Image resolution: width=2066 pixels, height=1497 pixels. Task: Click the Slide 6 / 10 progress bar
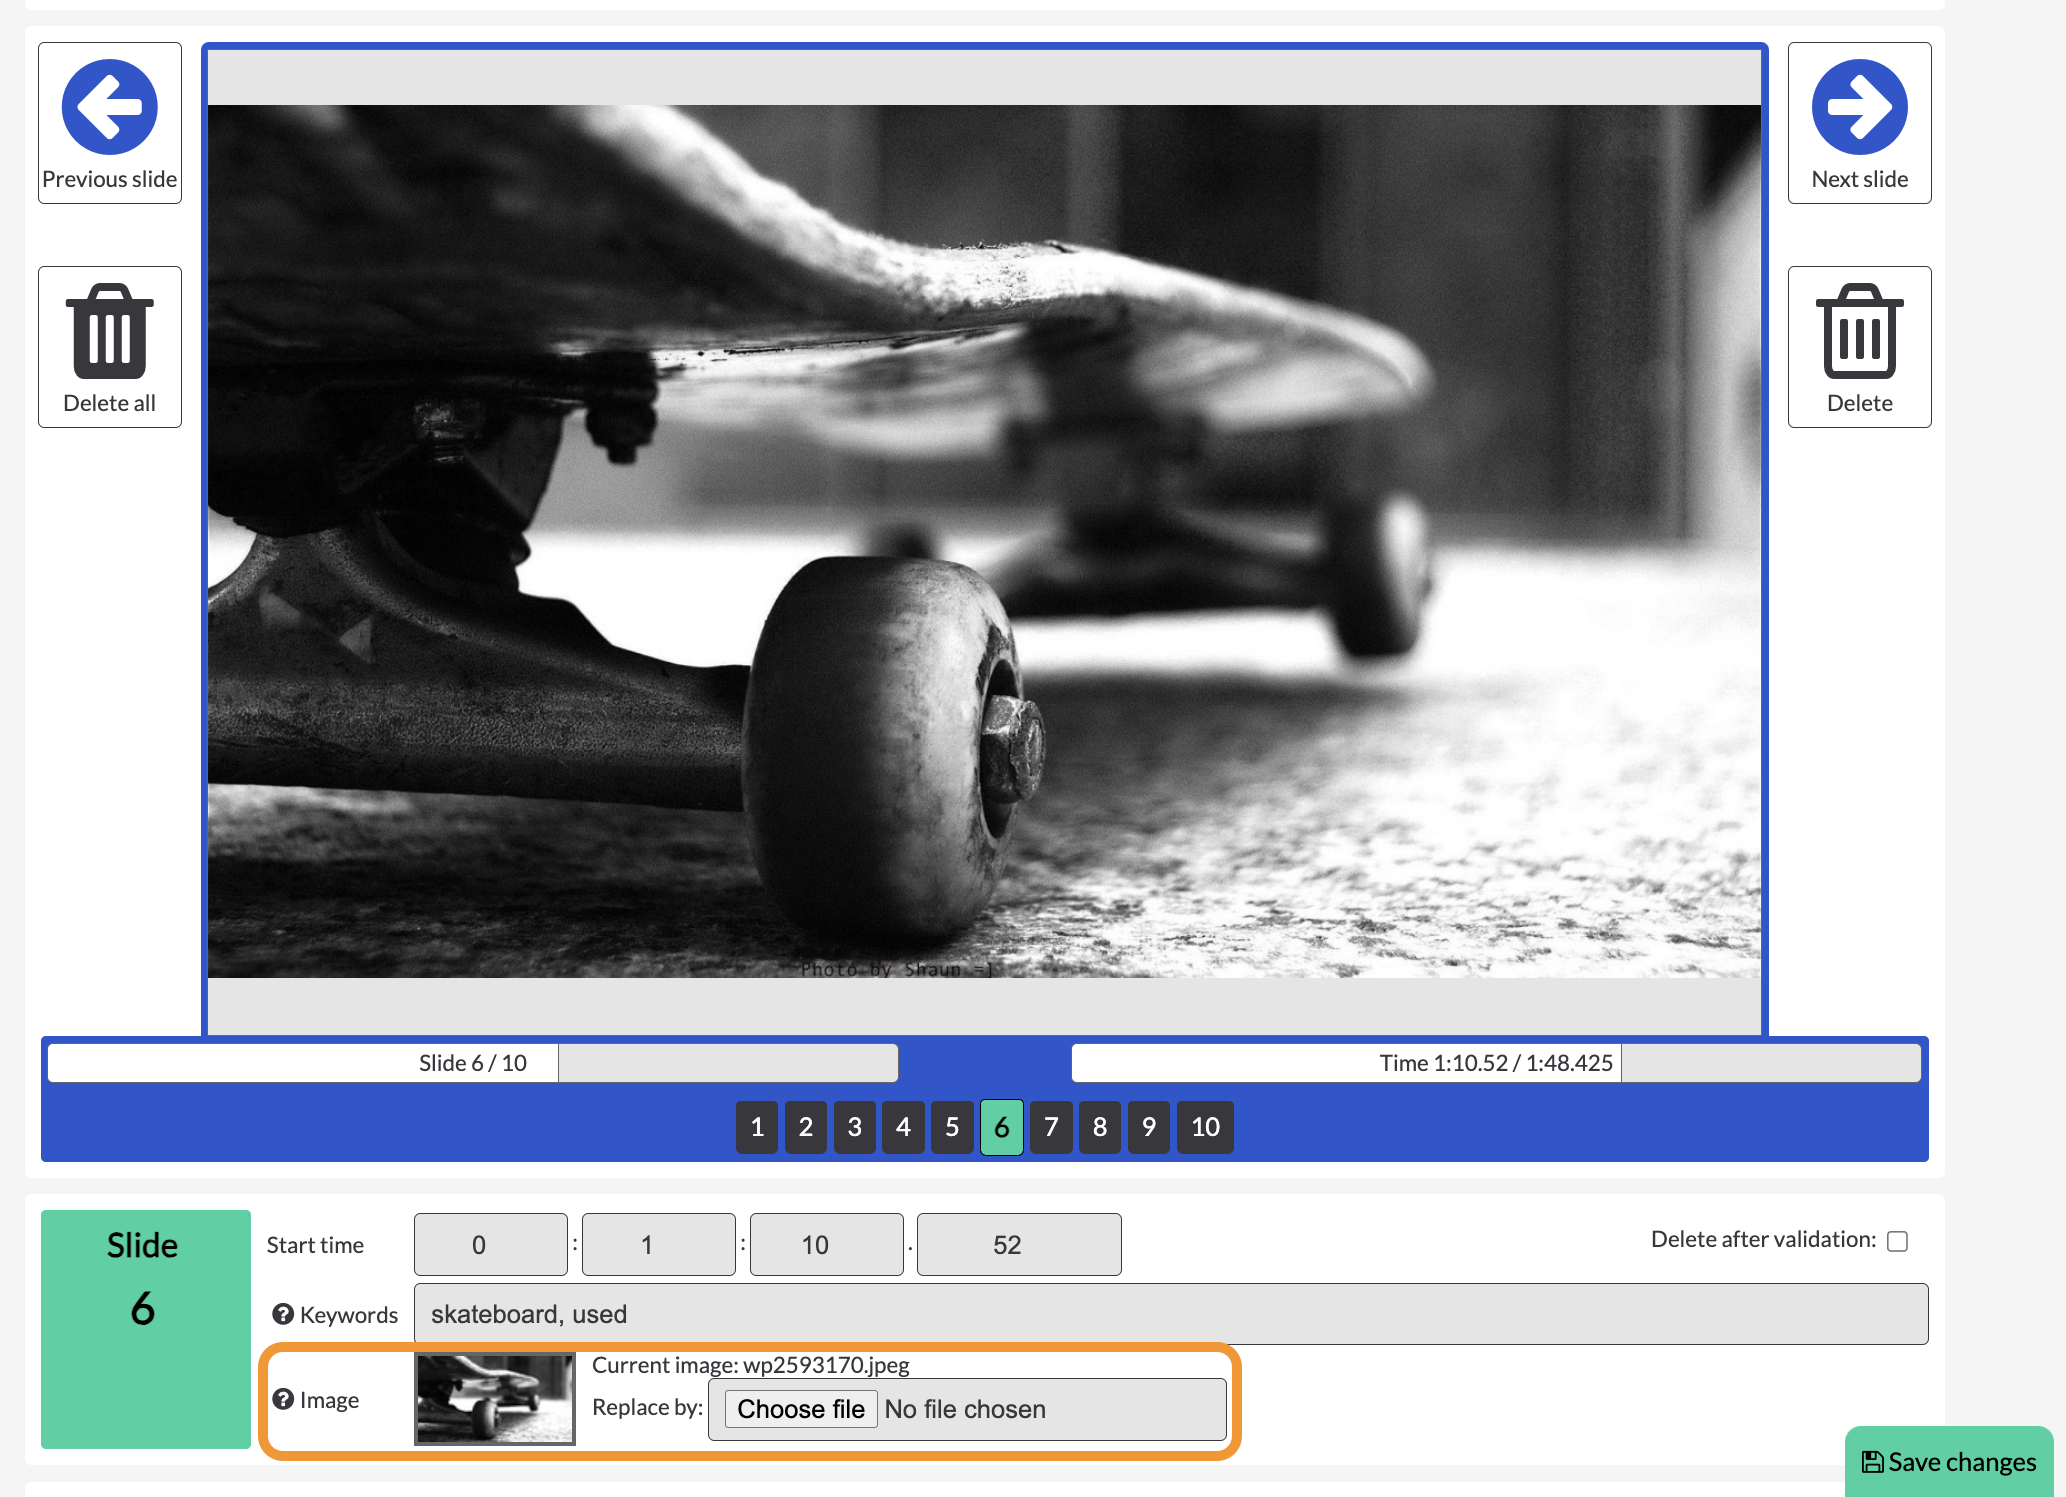click(473, 1063)
